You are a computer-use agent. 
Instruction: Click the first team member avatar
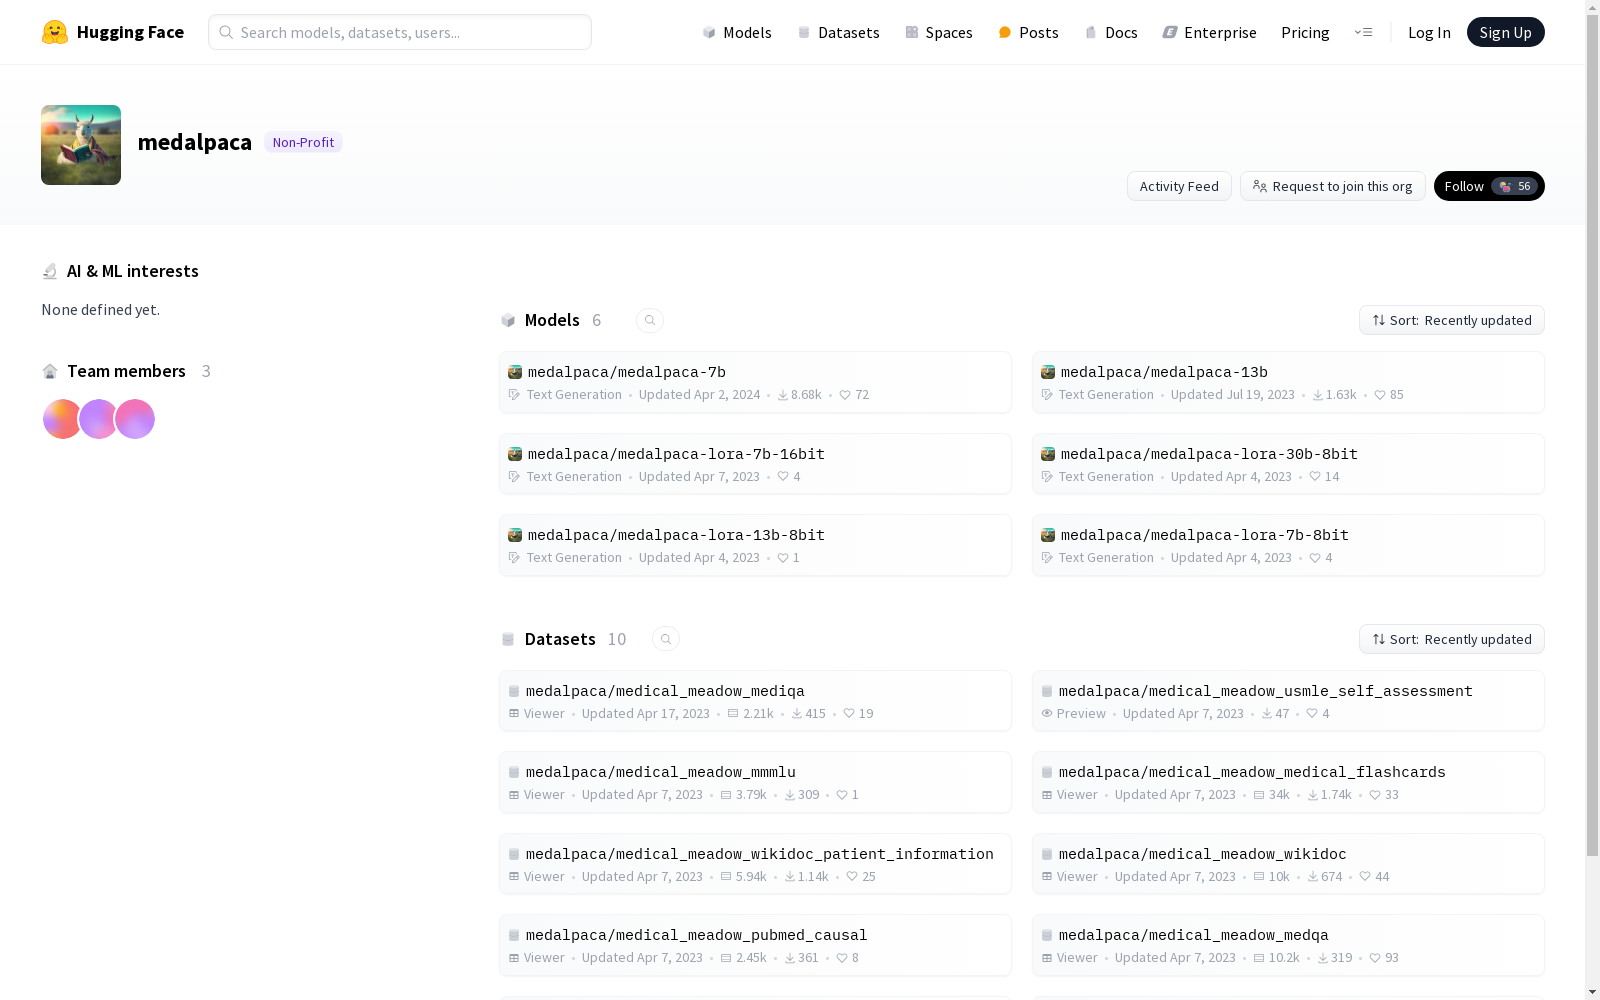pyautogui.click(x=62, y=419)
